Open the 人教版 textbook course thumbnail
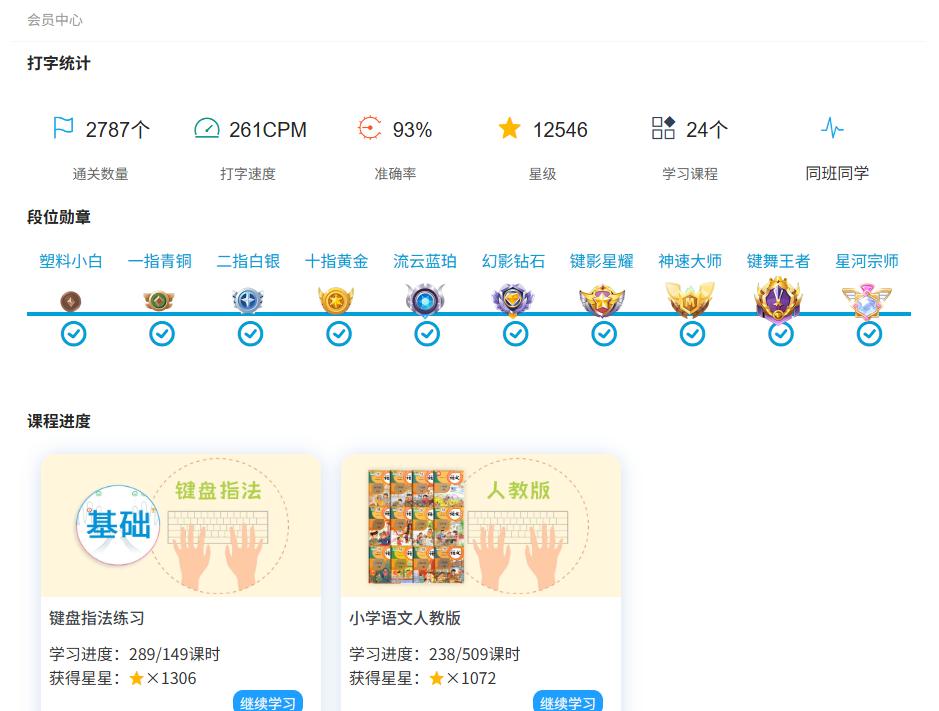 [x=481, y=526]
